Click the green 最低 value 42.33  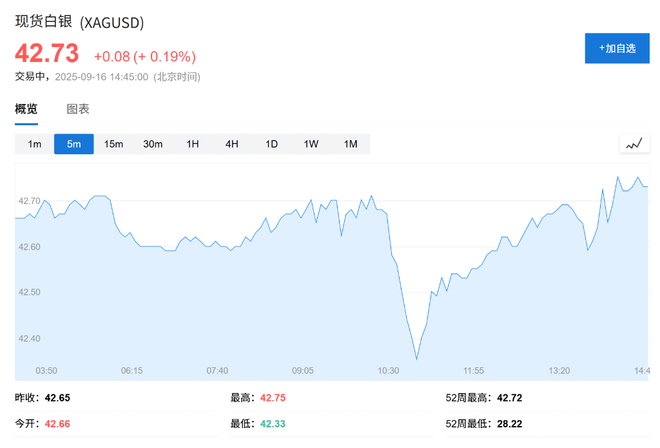click(273, 424)
